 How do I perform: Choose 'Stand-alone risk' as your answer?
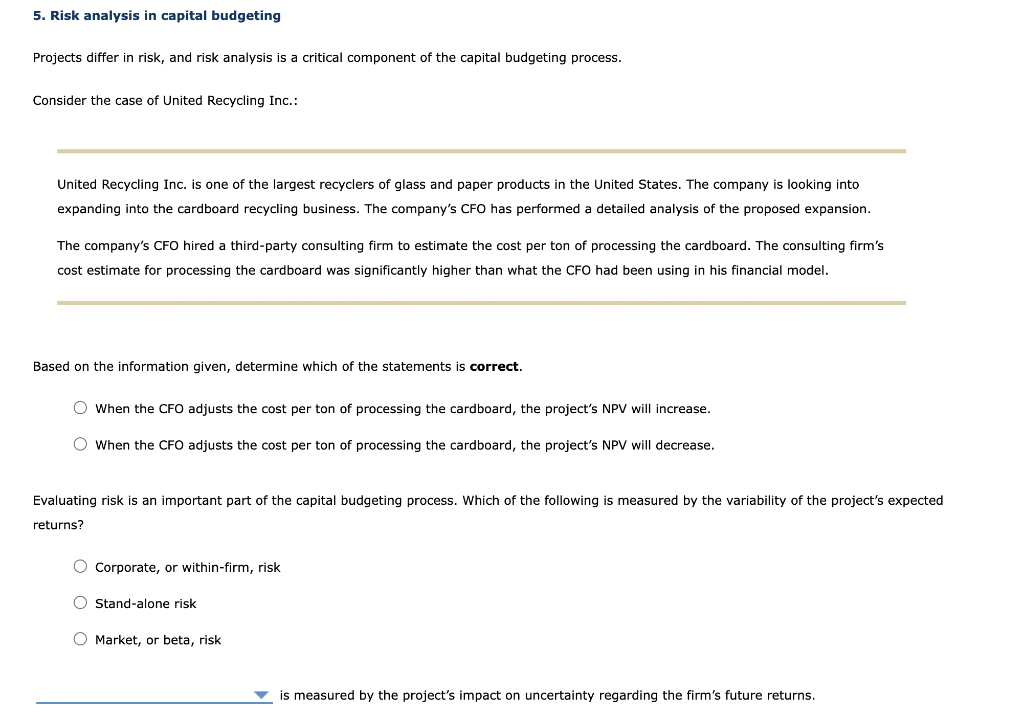(80, 601)
